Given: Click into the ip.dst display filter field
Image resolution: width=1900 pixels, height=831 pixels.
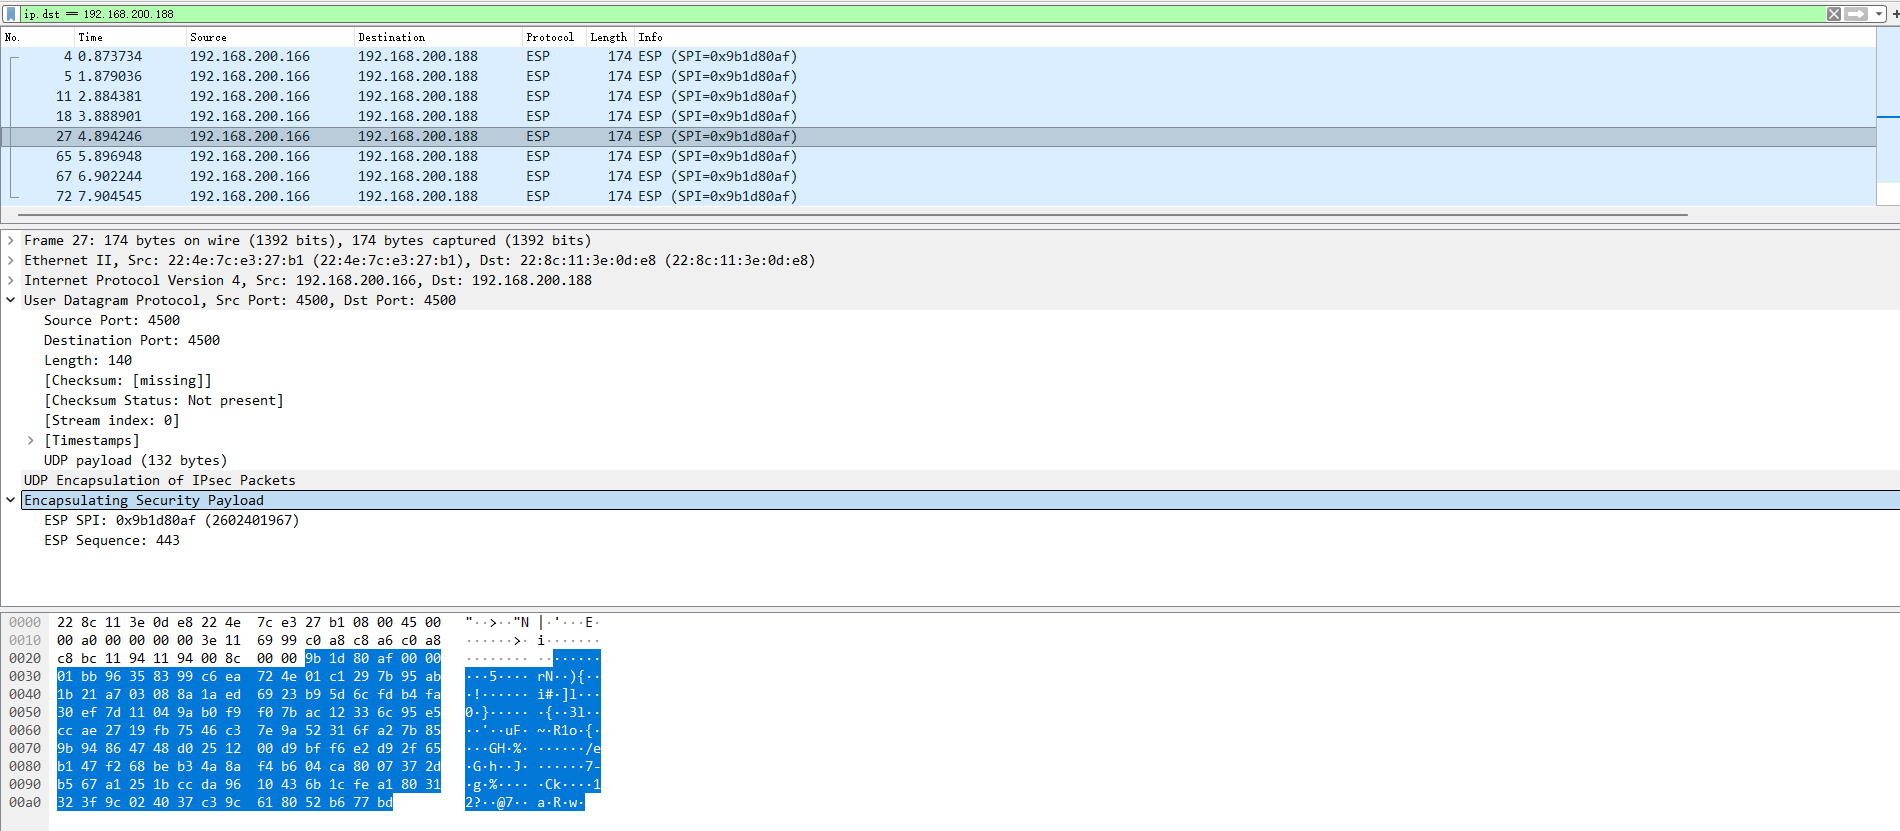Looking at the screenshot, I should [x=920, y=14].
